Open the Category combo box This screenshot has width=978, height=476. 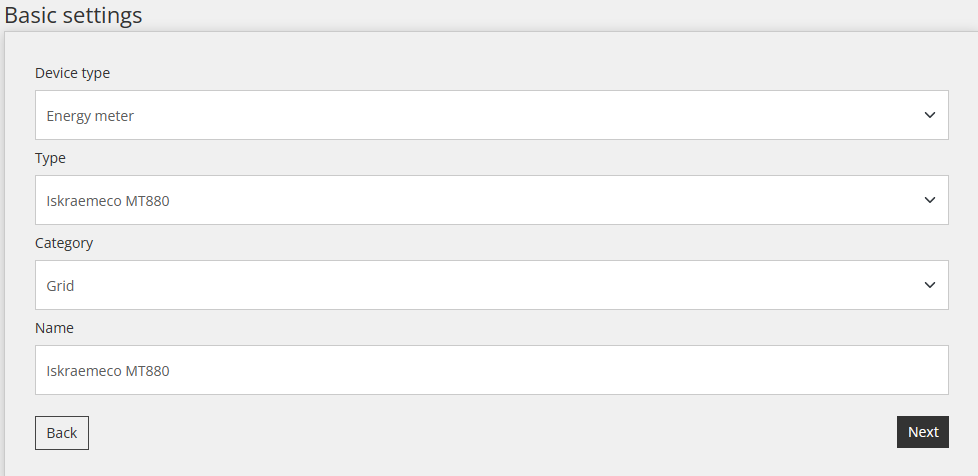[x=491, y=285]
